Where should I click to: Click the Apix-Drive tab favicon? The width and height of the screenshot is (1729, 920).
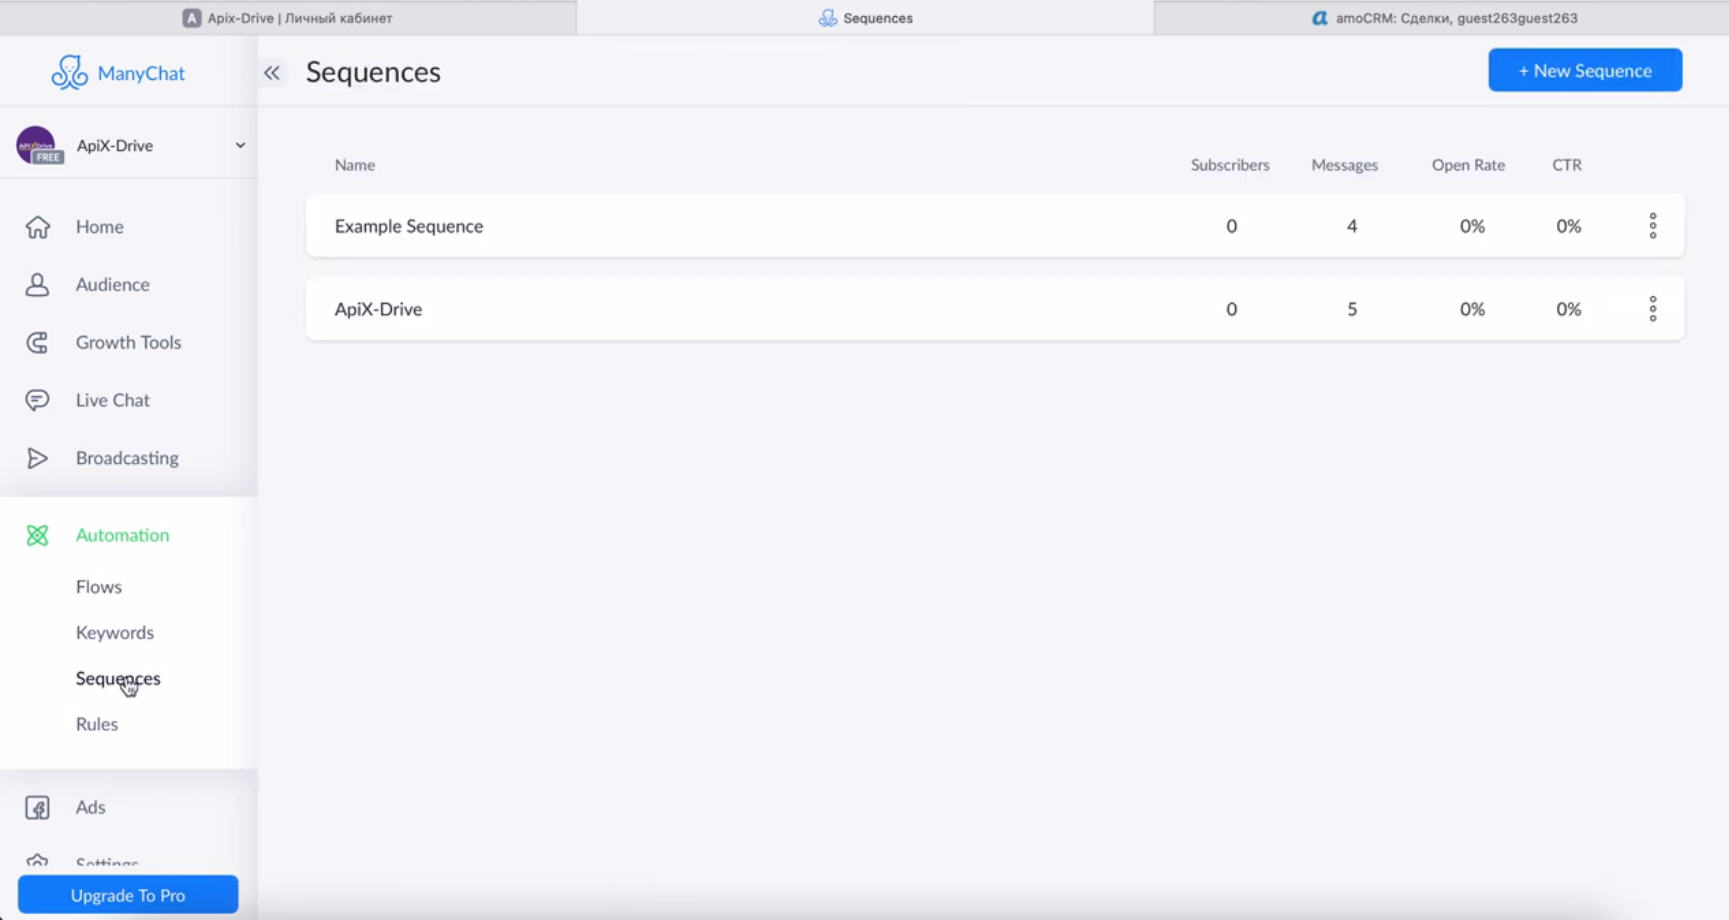192,18
